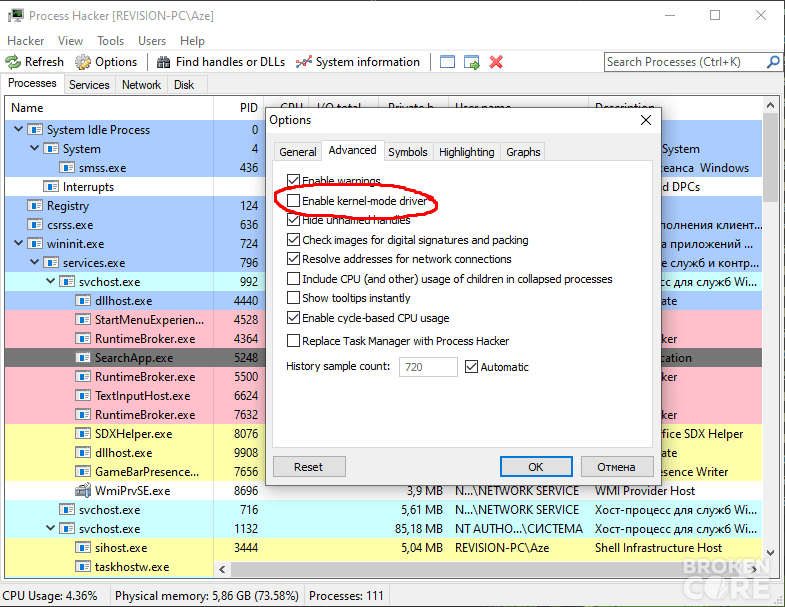This screenshot has height=607, width=785.
Task: Open System information graph icon
Action: coord(303,62)
